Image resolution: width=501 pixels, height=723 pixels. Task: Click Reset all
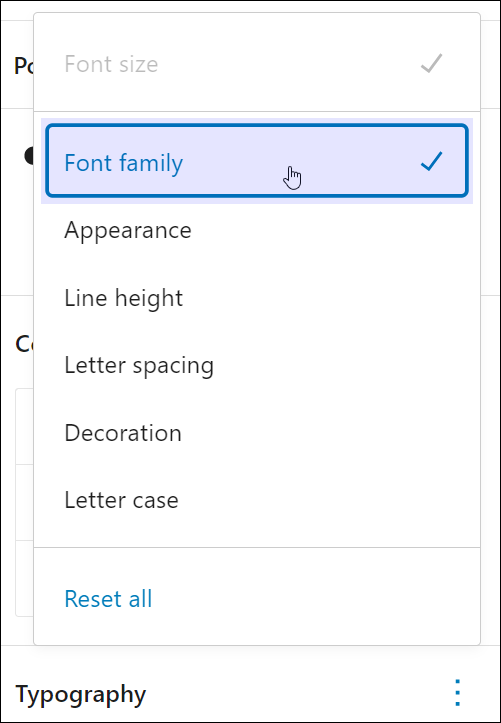tap(108, 599)
